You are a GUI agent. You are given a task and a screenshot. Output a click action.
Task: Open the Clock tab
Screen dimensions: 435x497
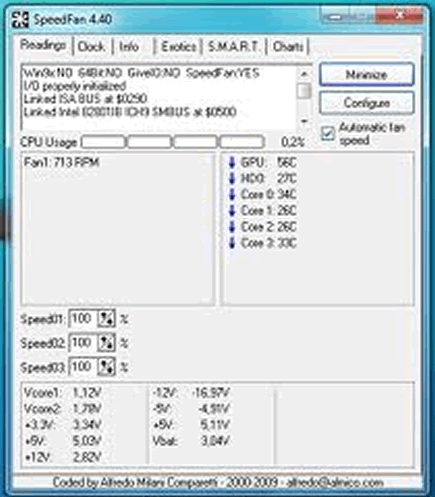[x=91, y=47]
